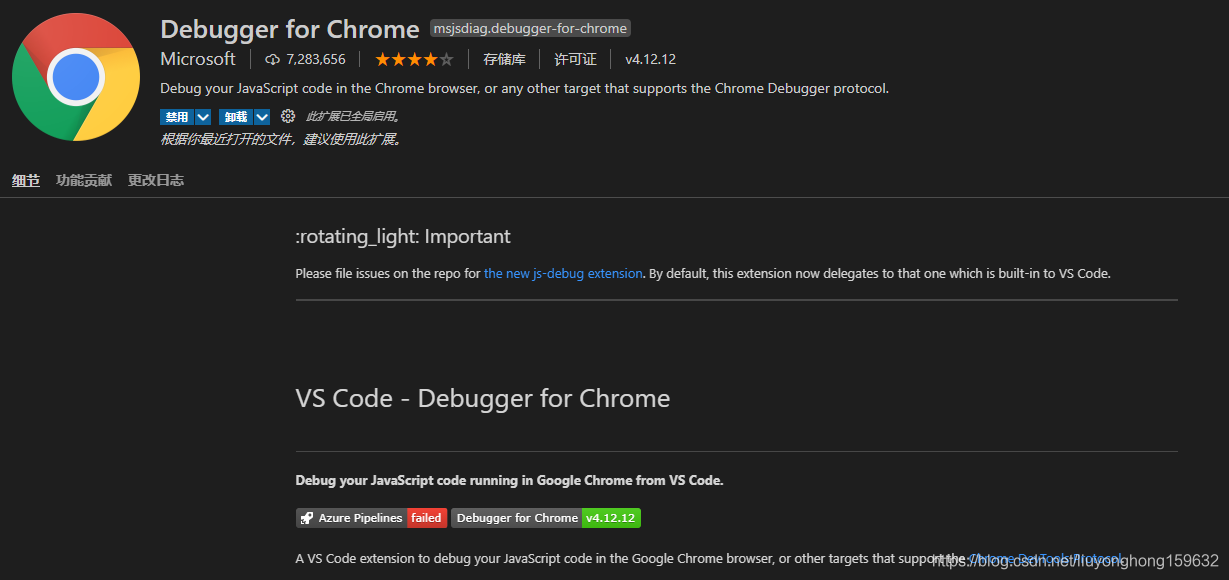Click the VS Code - Debugger for Chrome heading
Viewport: 1229px width, 580px height.
[483, 398]
